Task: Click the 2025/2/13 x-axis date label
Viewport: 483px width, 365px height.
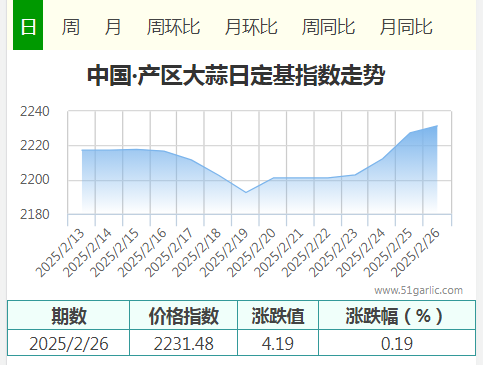Action: click(60, 253)
